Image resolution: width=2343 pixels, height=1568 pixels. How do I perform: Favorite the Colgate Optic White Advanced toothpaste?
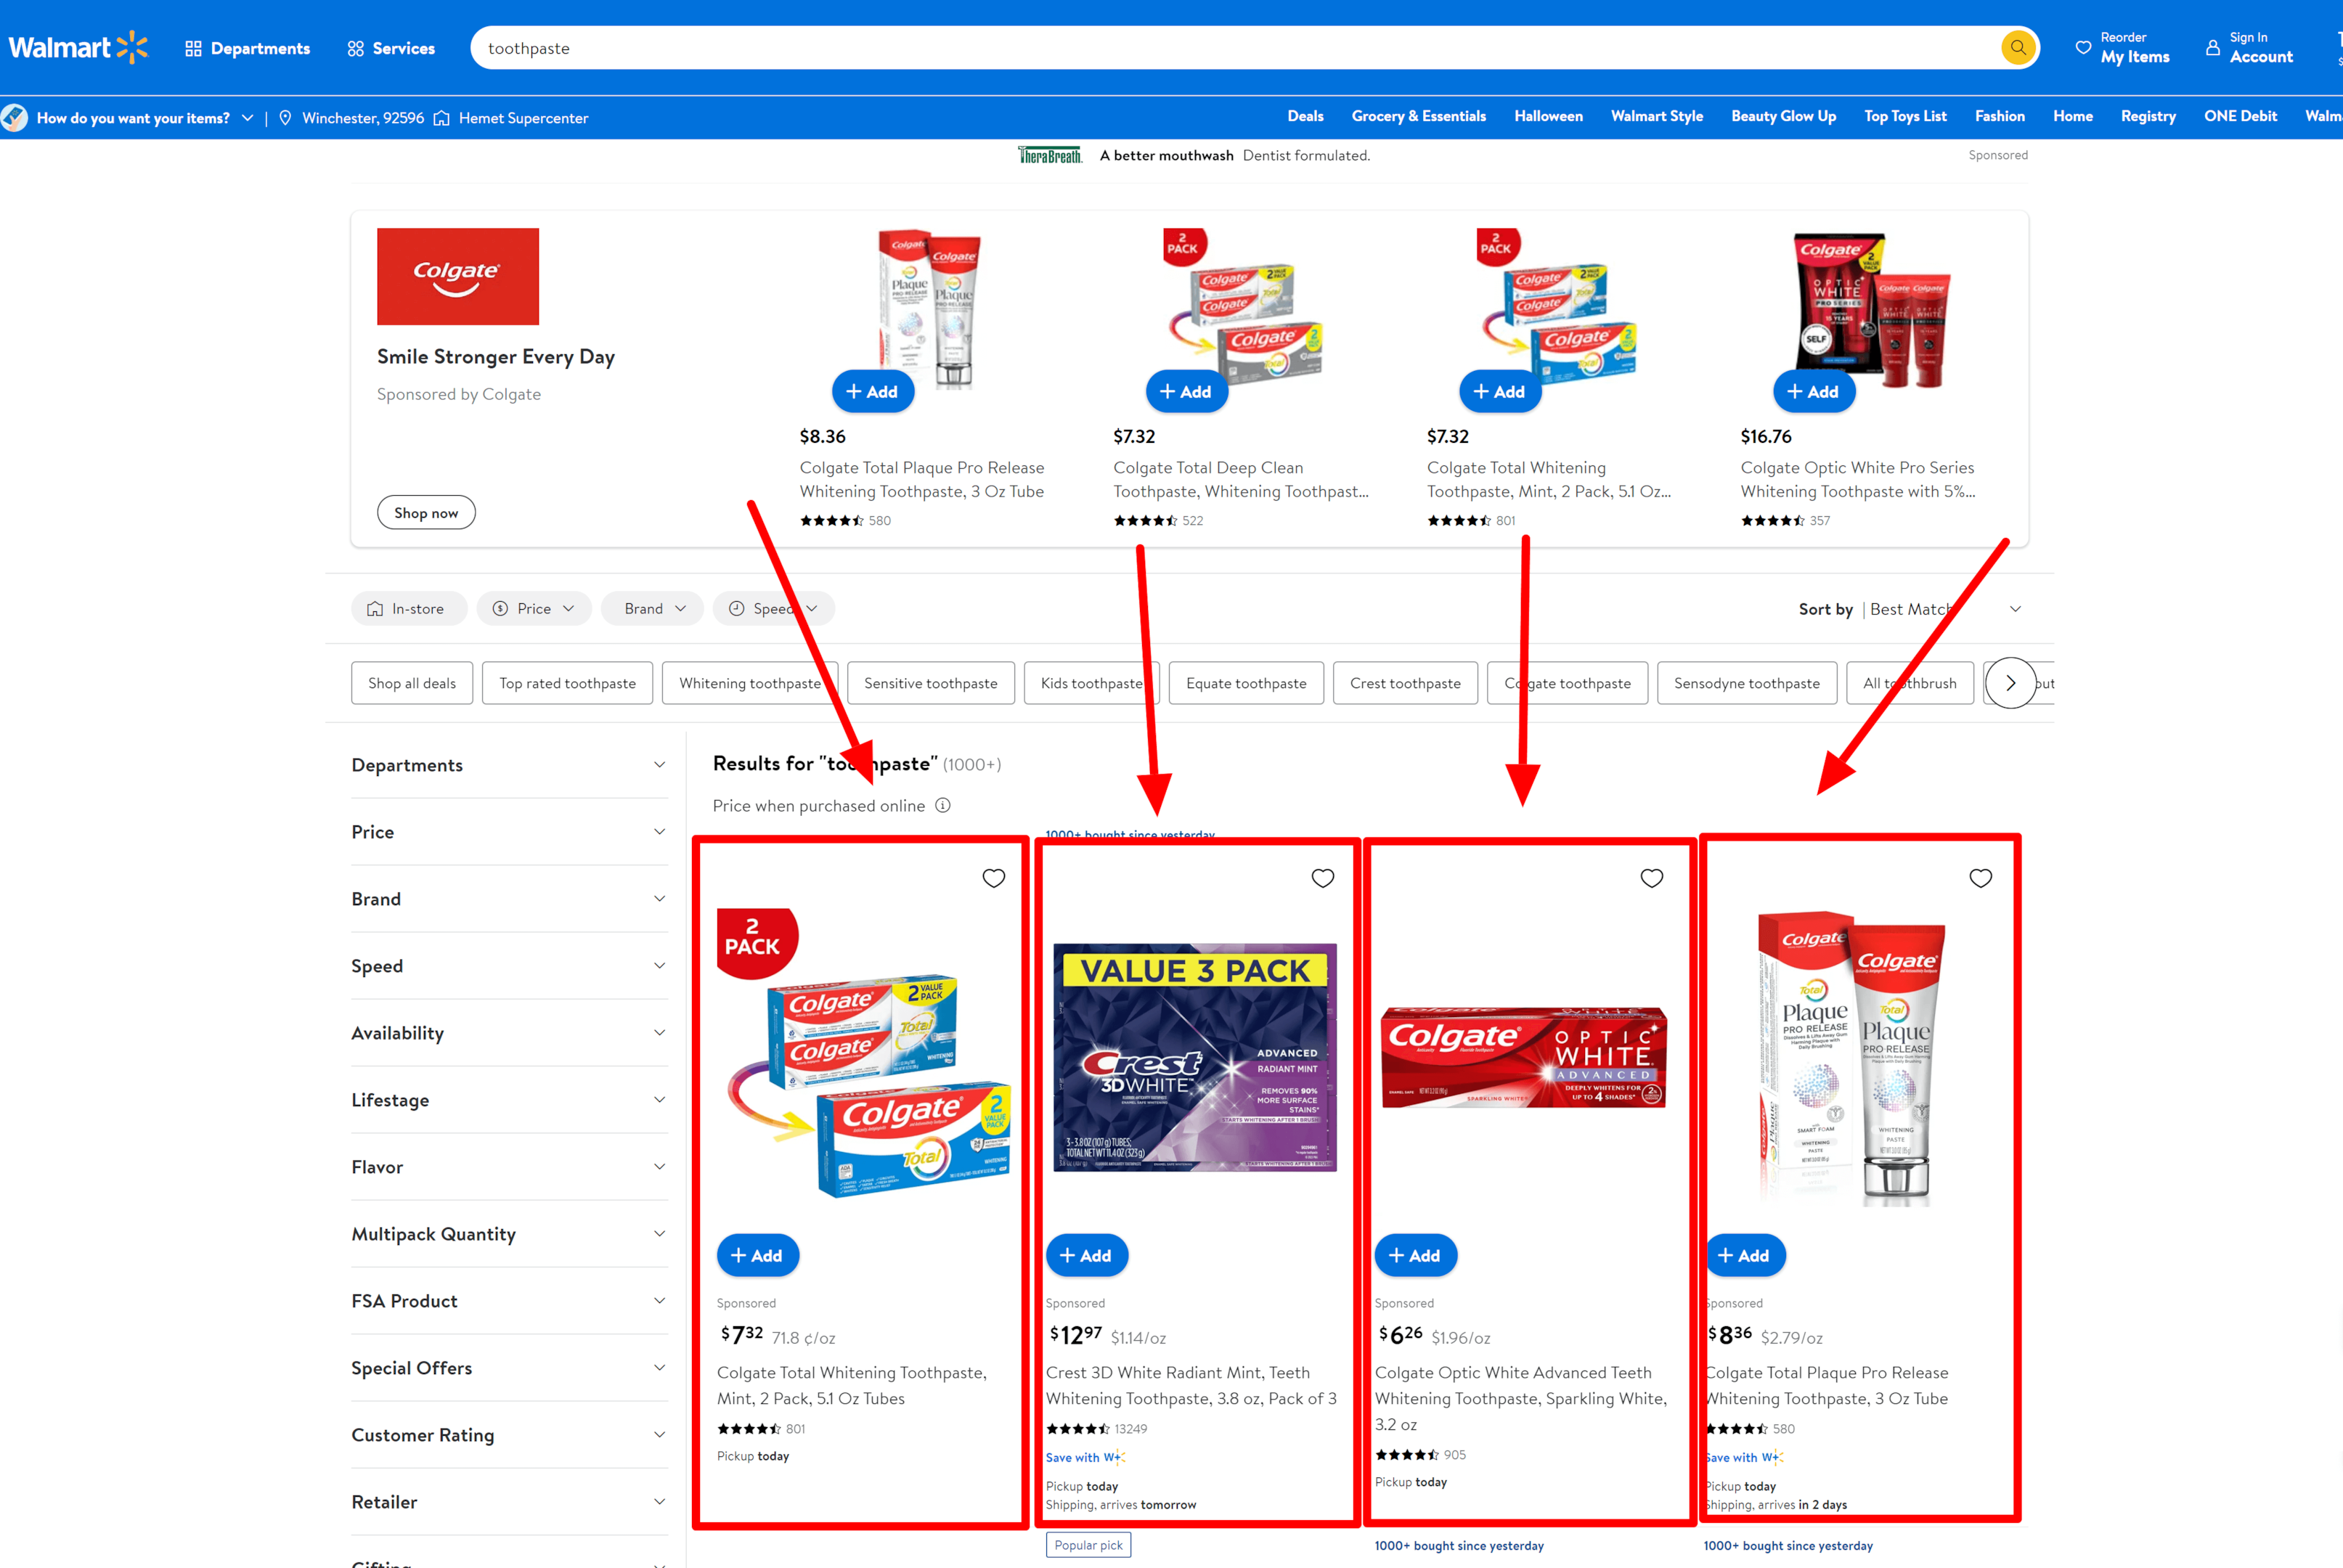[1651, 878]
